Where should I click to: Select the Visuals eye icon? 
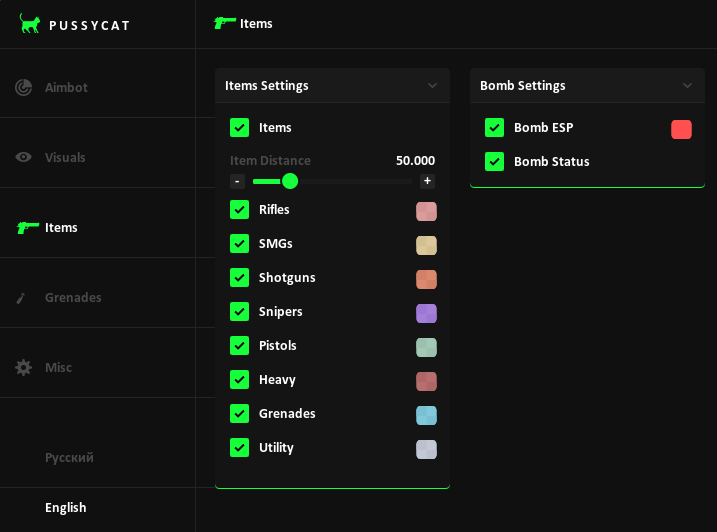point(23,157)
